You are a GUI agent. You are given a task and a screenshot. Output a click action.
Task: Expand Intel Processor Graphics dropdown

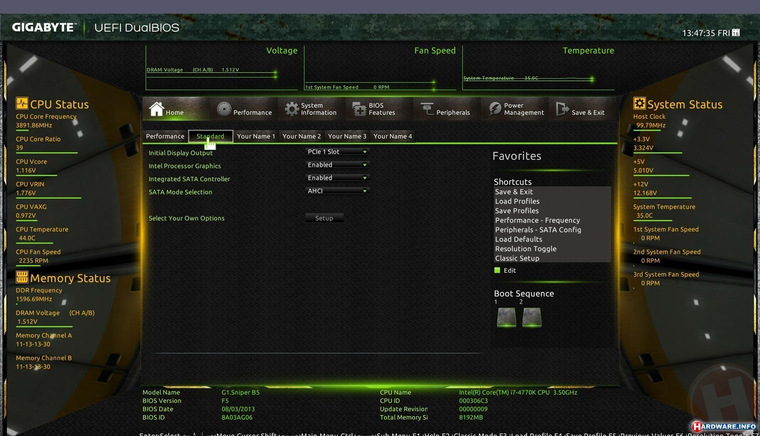tap(337, 165)
